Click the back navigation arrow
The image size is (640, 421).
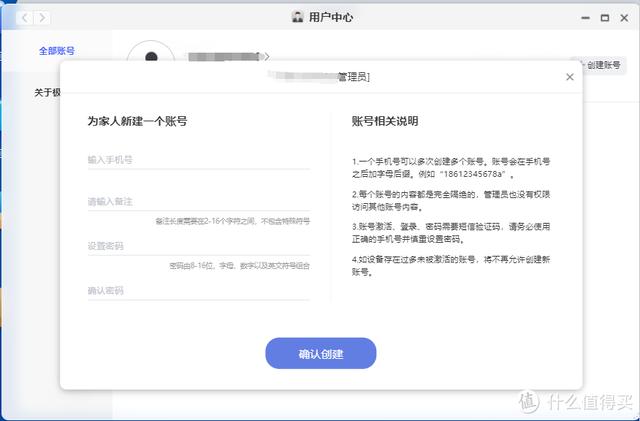point(25,18)
